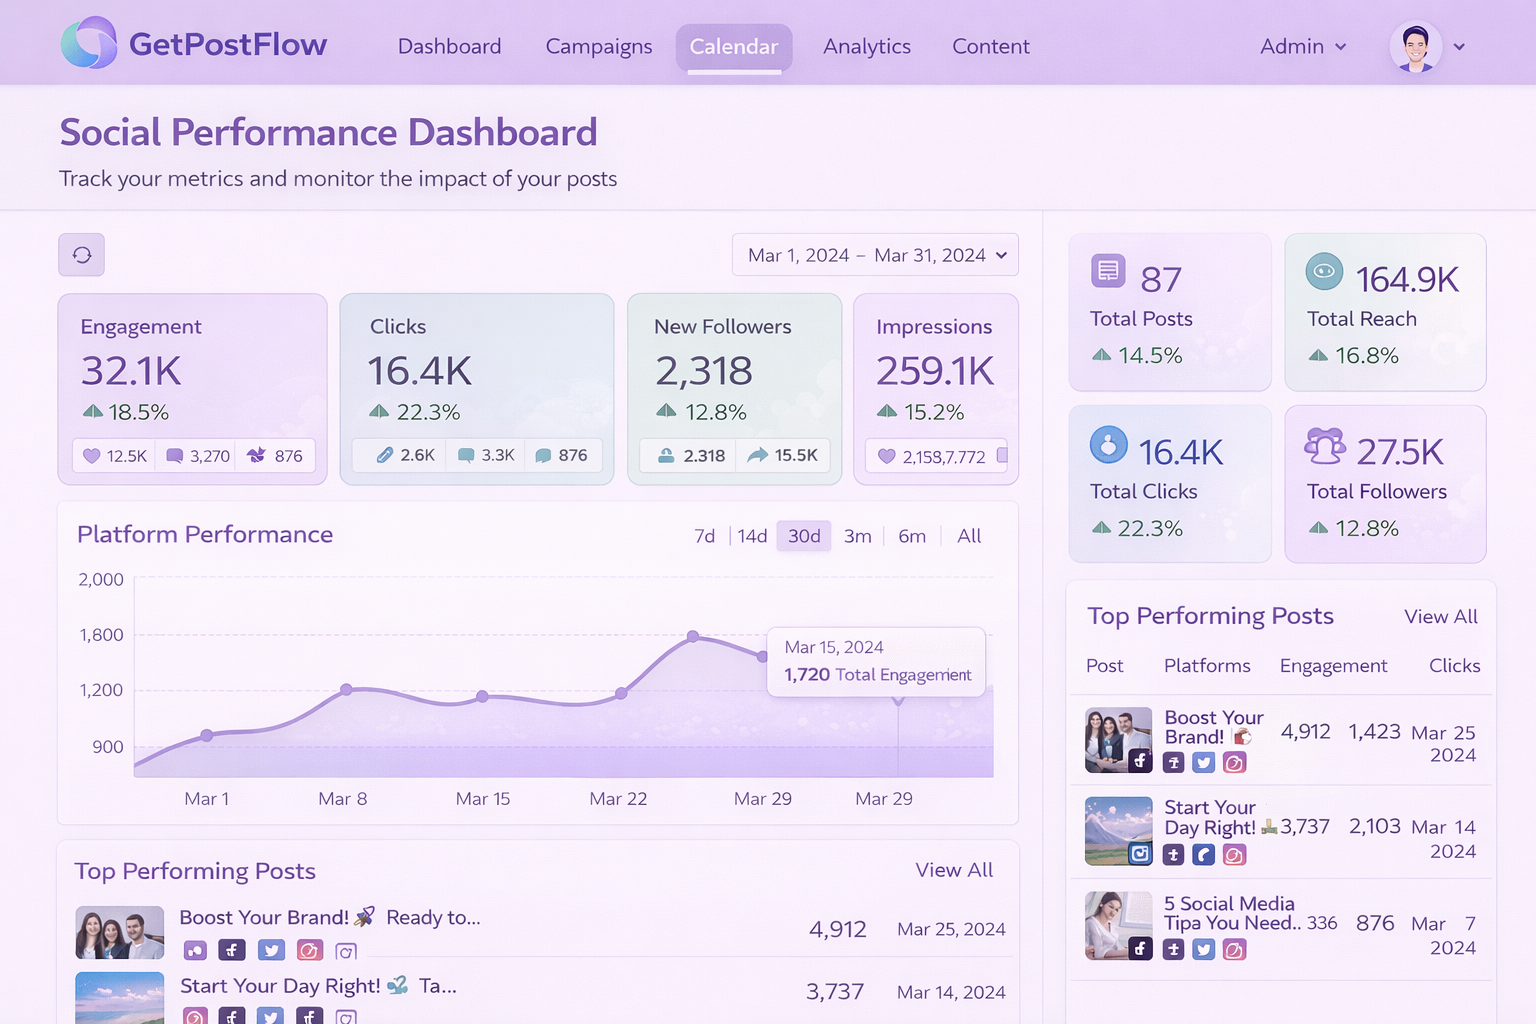The image size is (1536, 1024).
Task: Click the comments icon in the Clicks card
Action: click(464, 455)
